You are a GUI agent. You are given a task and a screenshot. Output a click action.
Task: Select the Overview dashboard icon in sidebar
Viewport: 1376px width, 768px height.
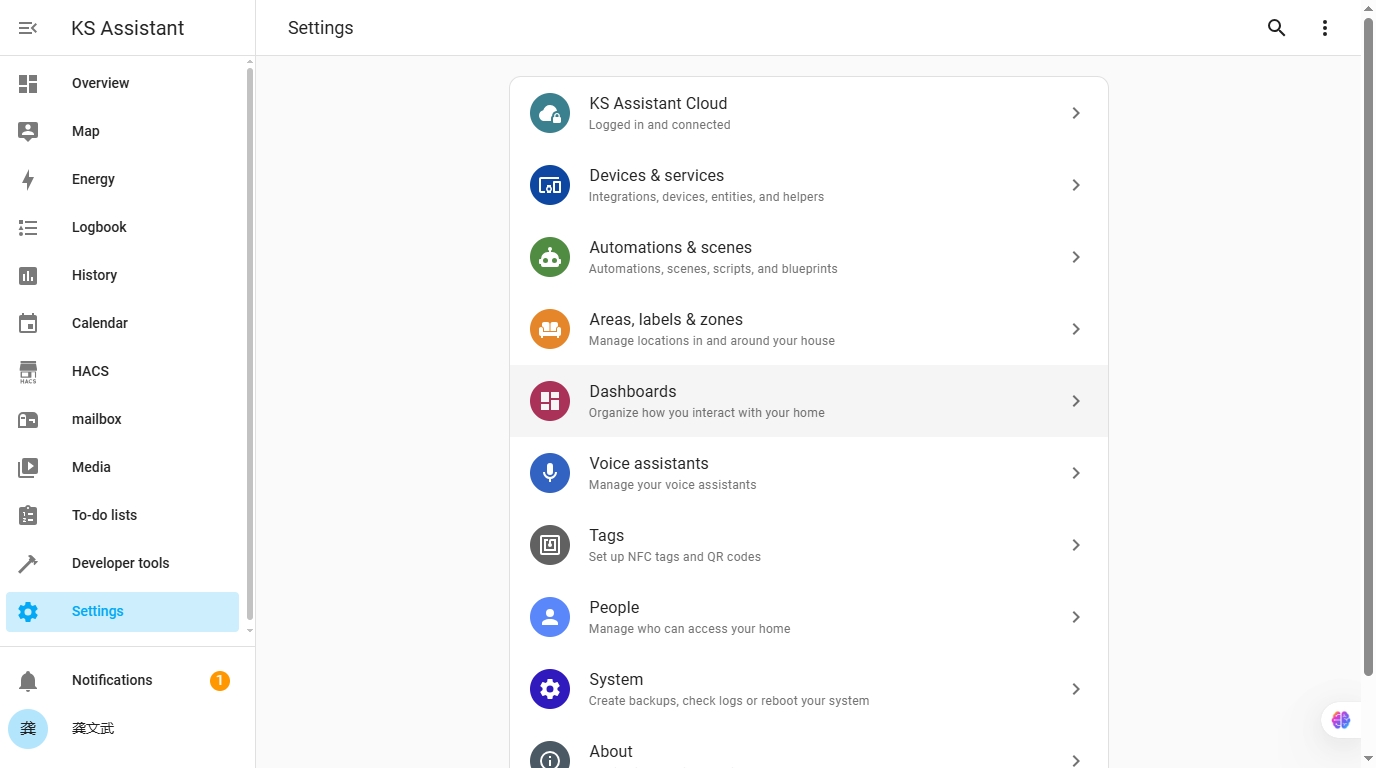click(28, 83)
